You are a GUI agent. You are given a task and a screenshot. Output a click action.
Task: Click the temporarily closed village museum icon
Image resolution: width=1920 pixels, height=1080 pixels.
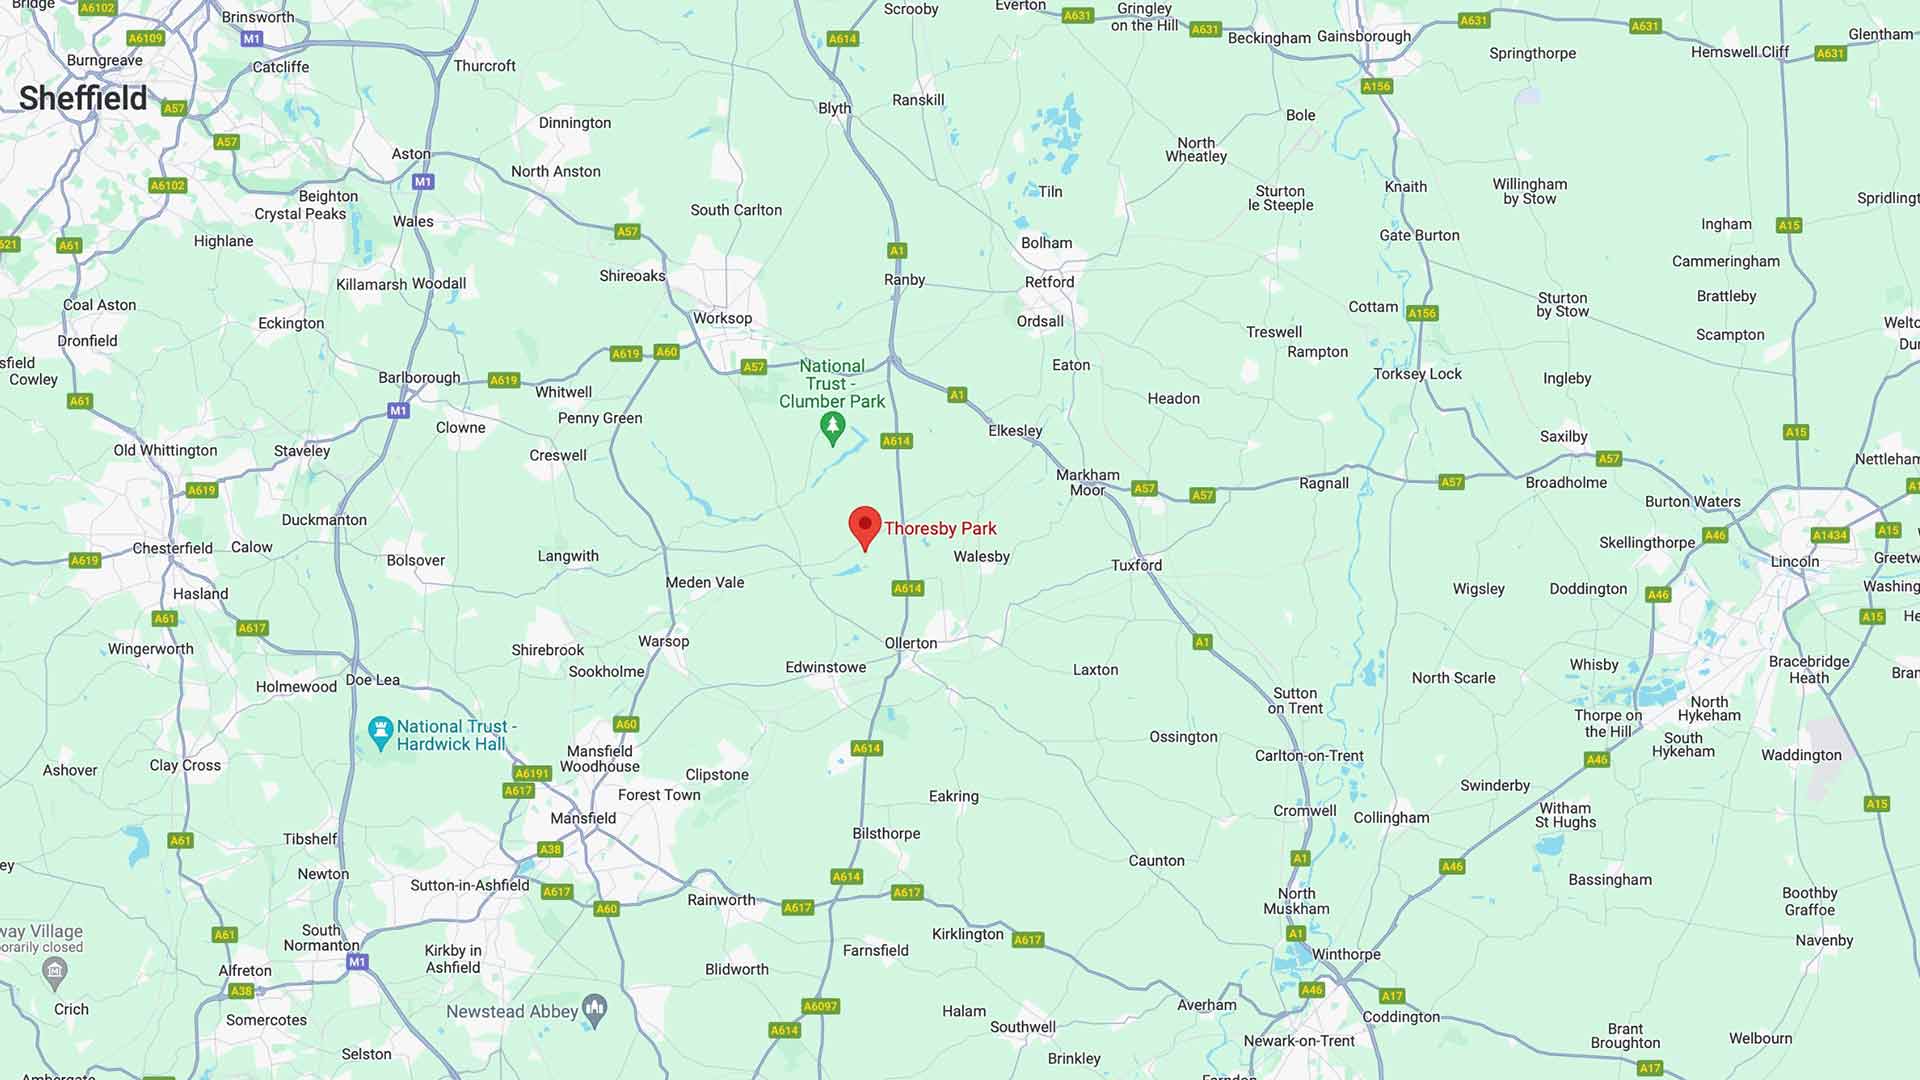56,971
